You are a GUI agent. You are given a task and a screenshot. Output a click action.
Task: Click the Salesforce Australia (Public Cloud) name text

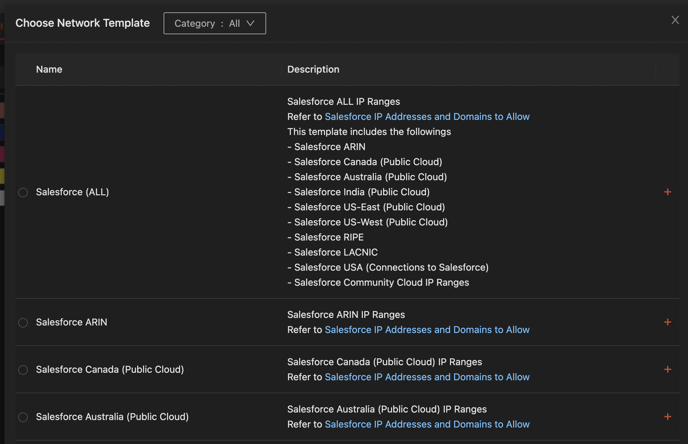(x=112, y=417)
